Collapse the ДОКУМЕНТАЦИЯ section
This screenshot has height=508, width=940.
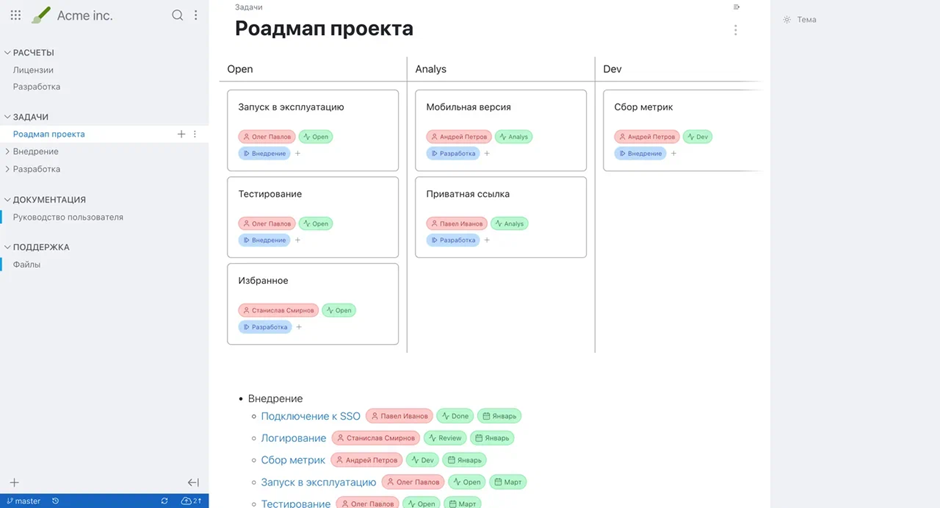click(x=7, y=200)
